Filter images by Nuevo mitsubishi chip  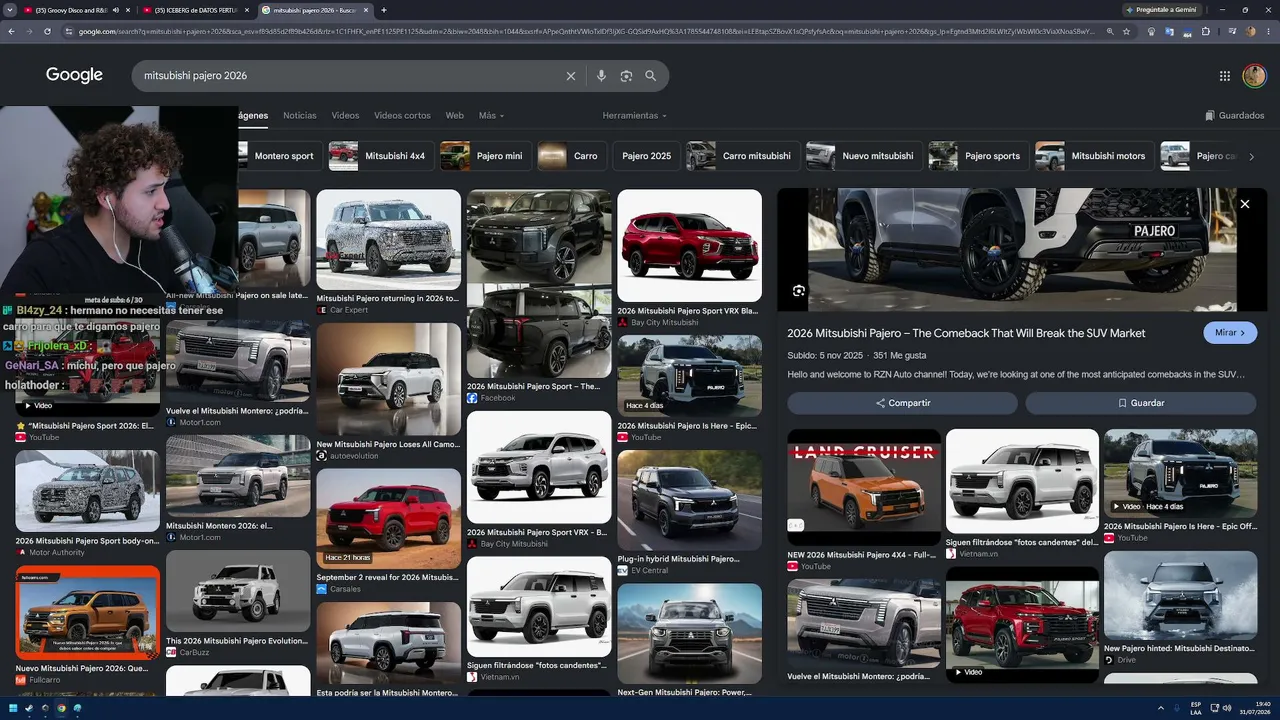[863, 156]
